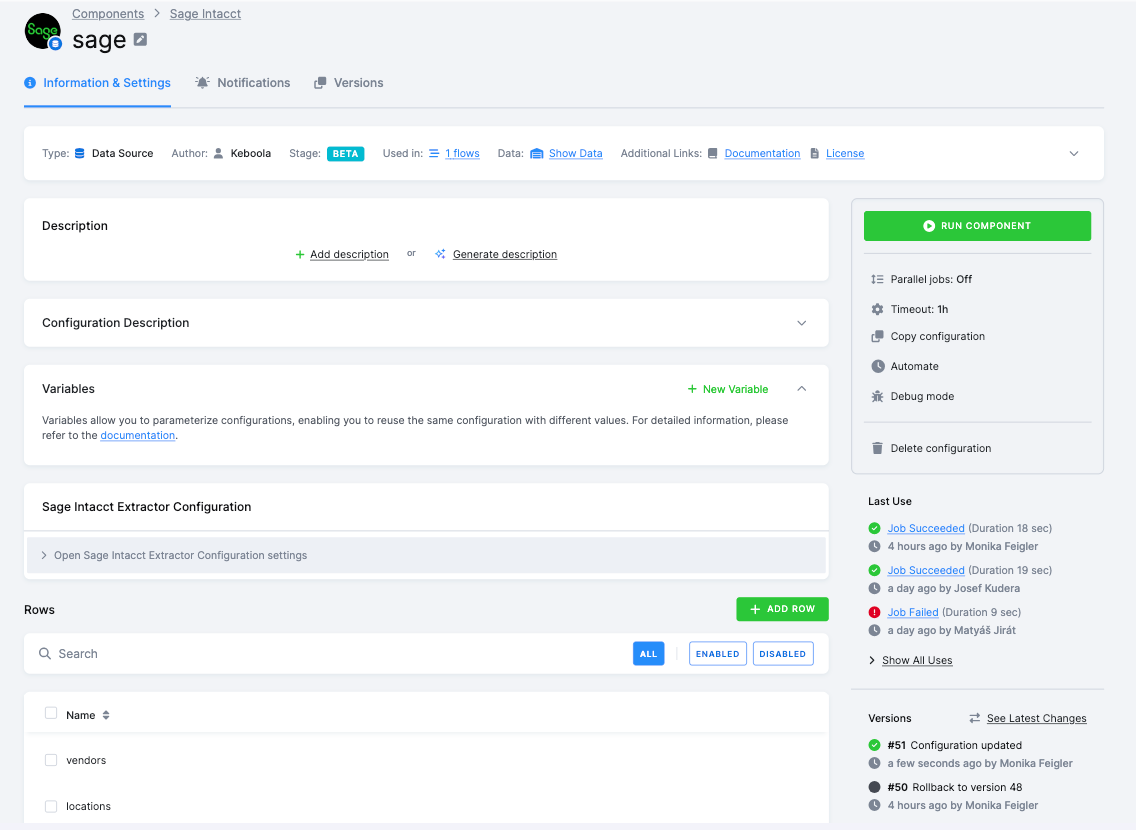Select the locations row checkbox
This screenshot has height=830, width=1136.
51,806
